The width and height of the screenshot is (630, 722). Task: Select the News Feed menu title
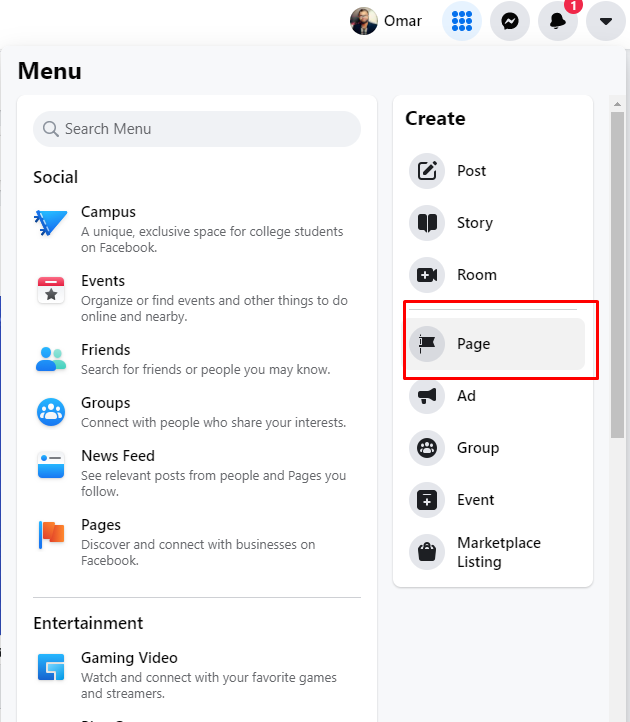point(118,456)
